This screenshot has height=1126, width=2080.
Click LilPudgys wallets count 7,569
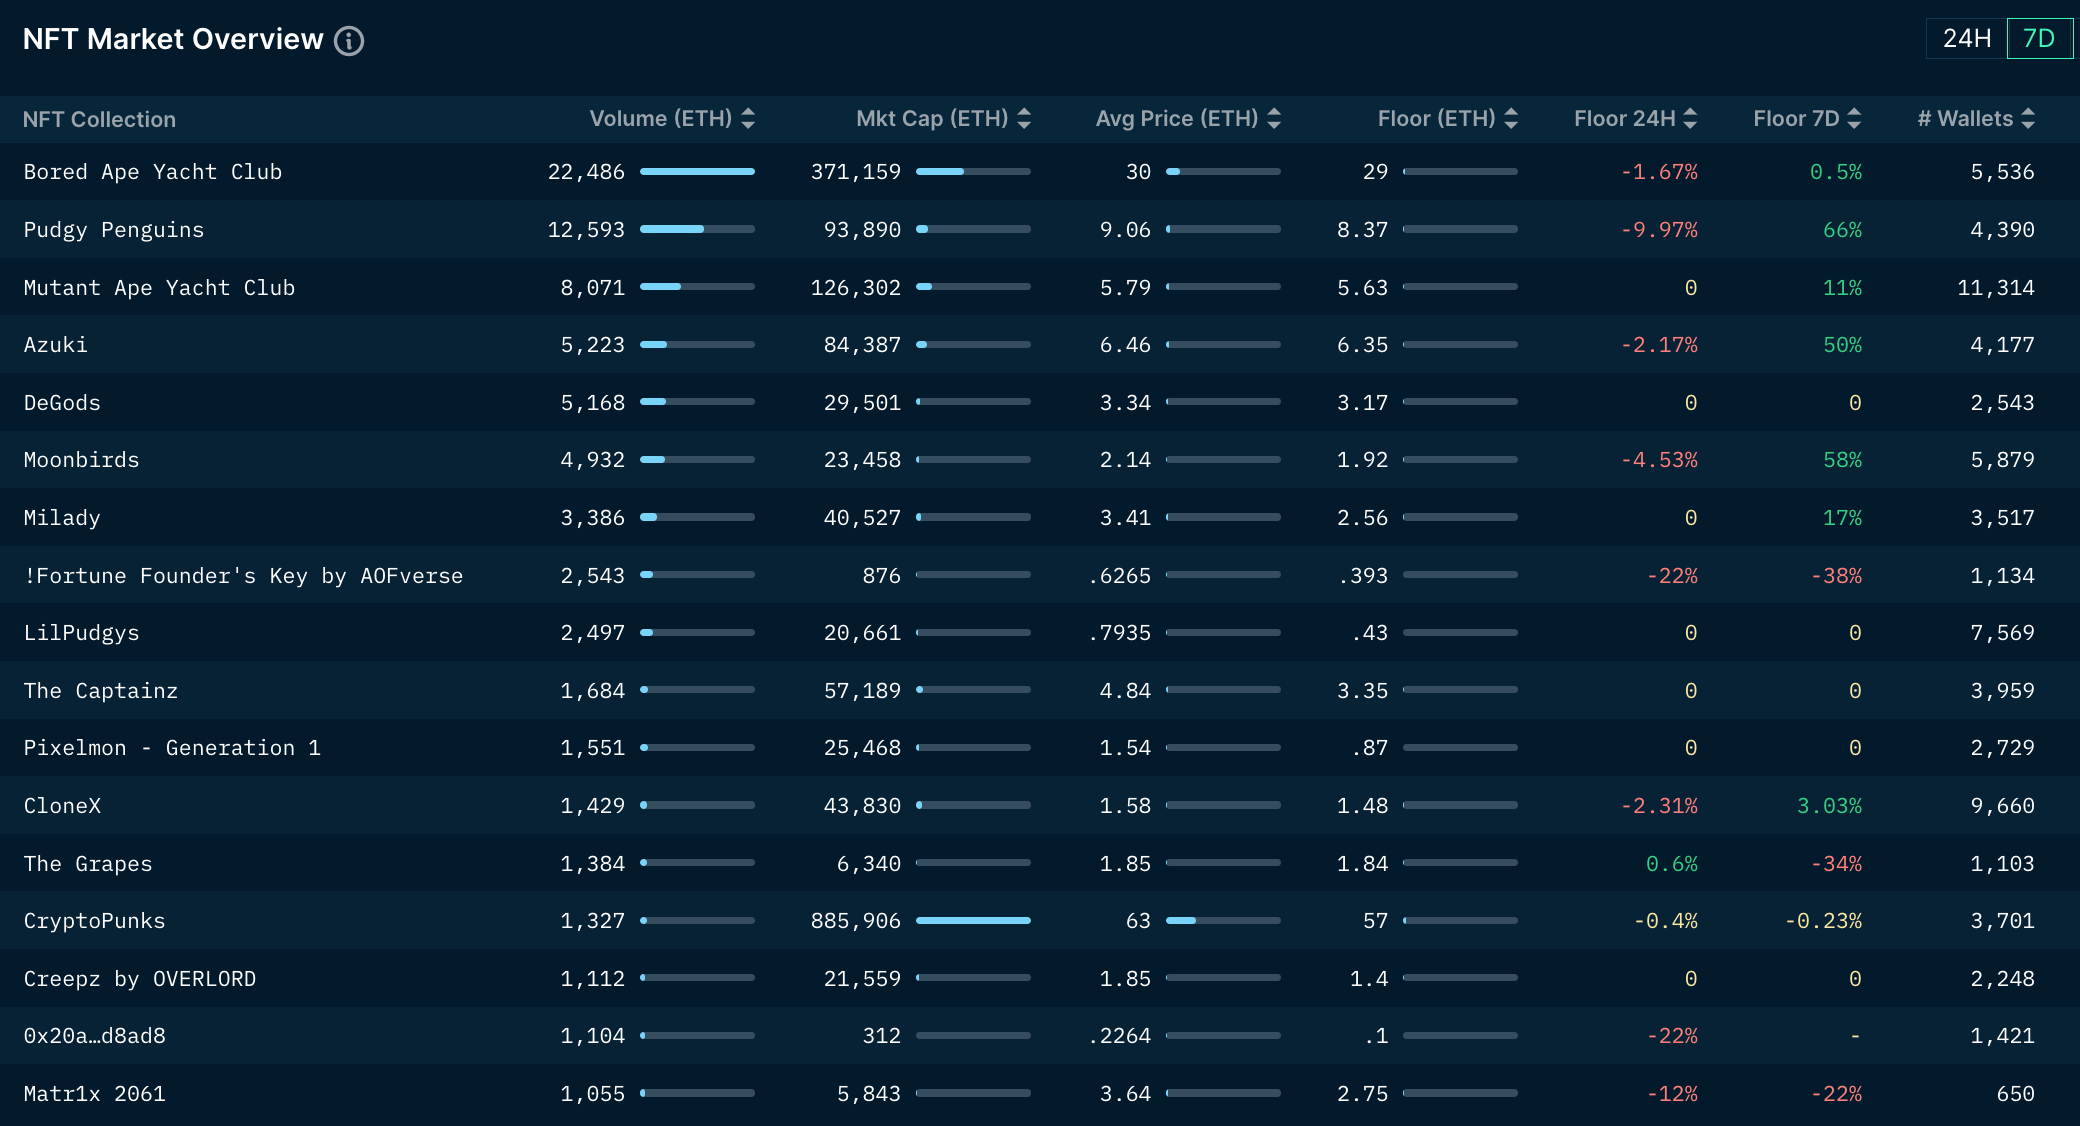pyautogui.click(x=2002, y=633)
